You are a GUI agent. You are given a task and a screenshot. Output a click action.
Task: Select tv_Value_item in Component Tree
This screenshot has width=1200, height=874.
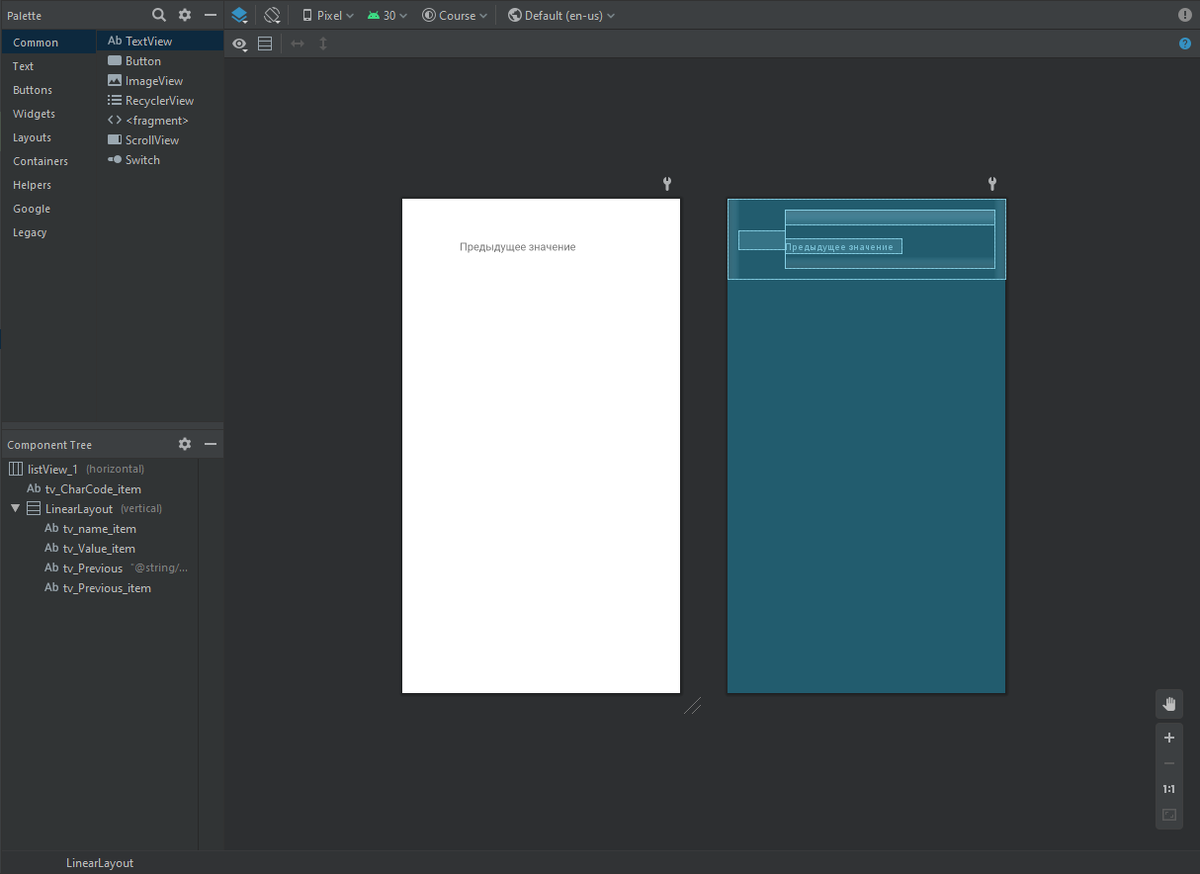[x=99, y=549]
